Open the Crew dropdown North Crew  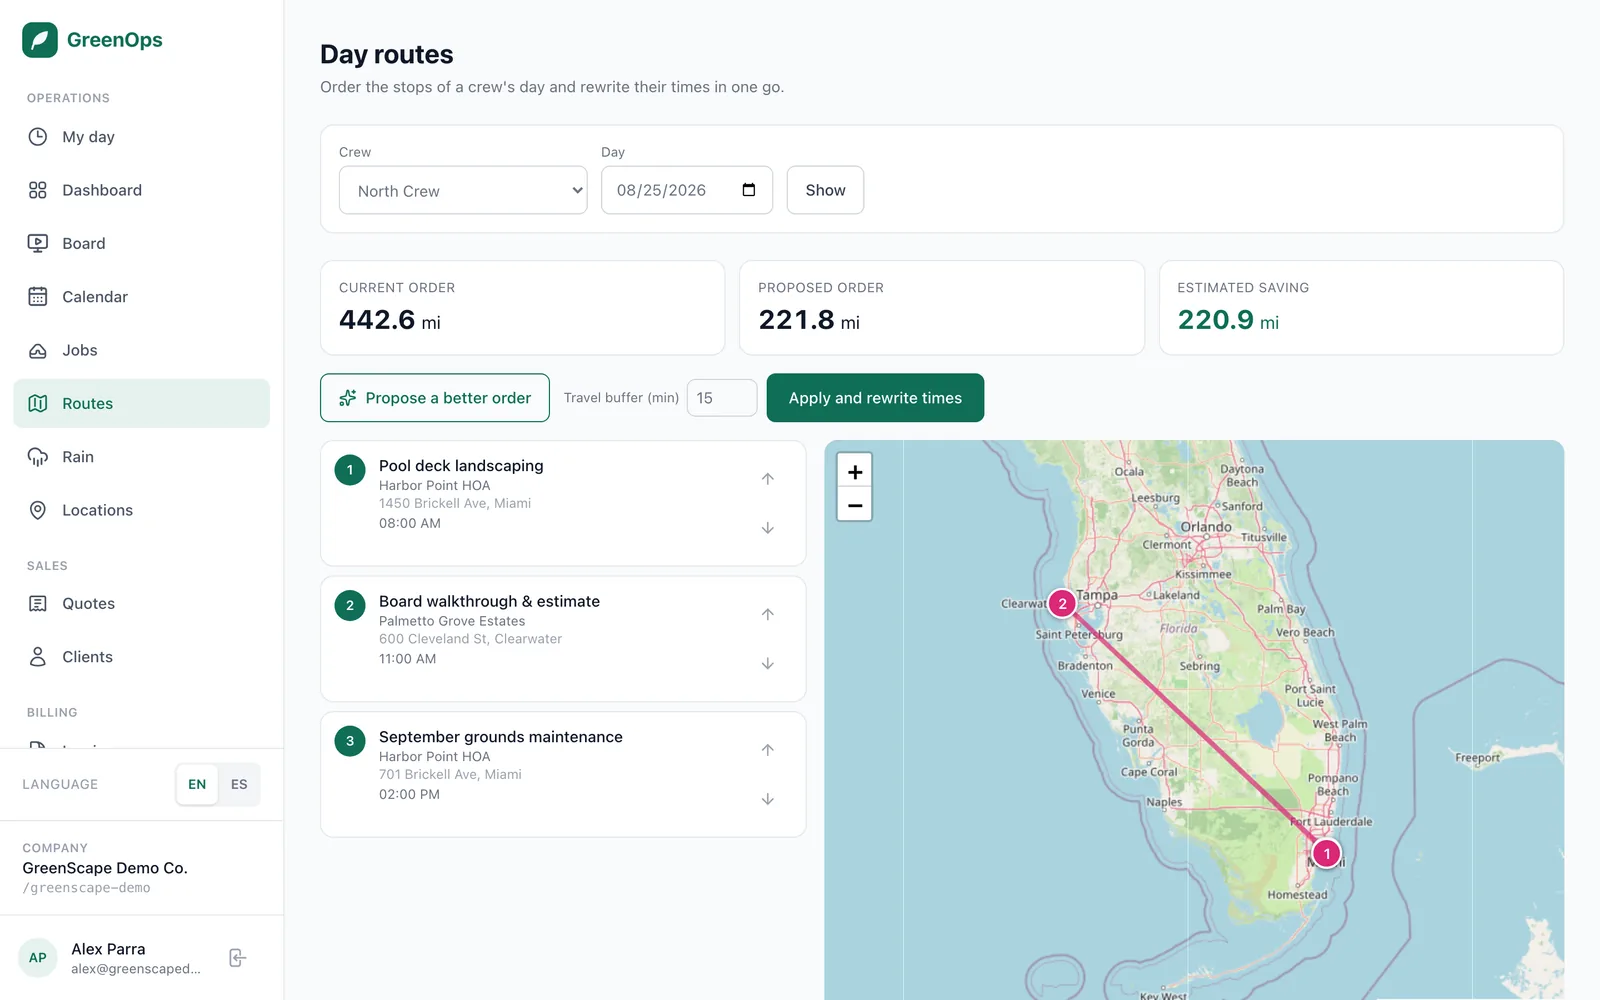pos(463,190)
